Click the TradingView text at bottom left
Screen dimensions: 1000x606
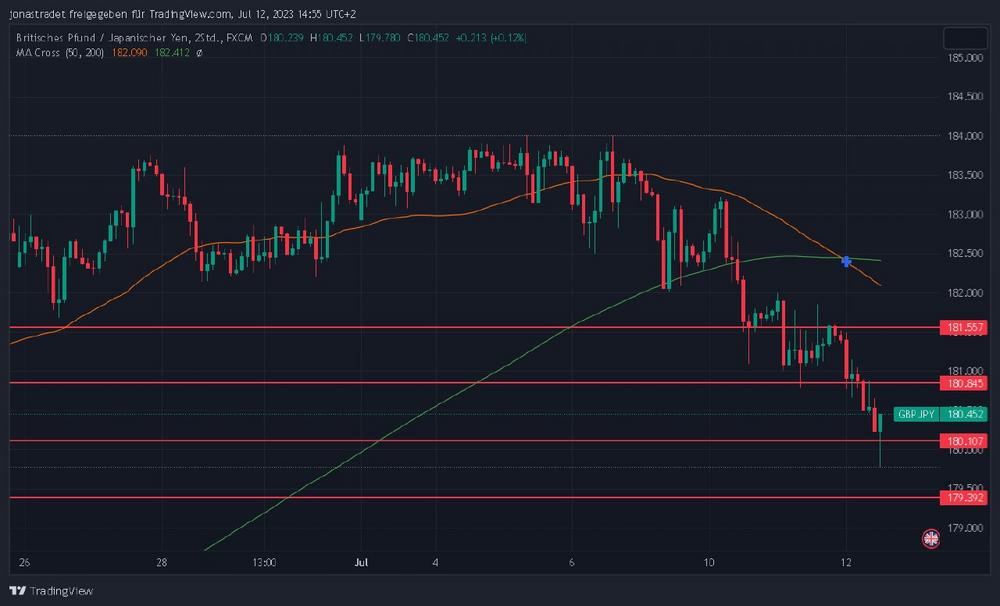(x=61, y=591)
